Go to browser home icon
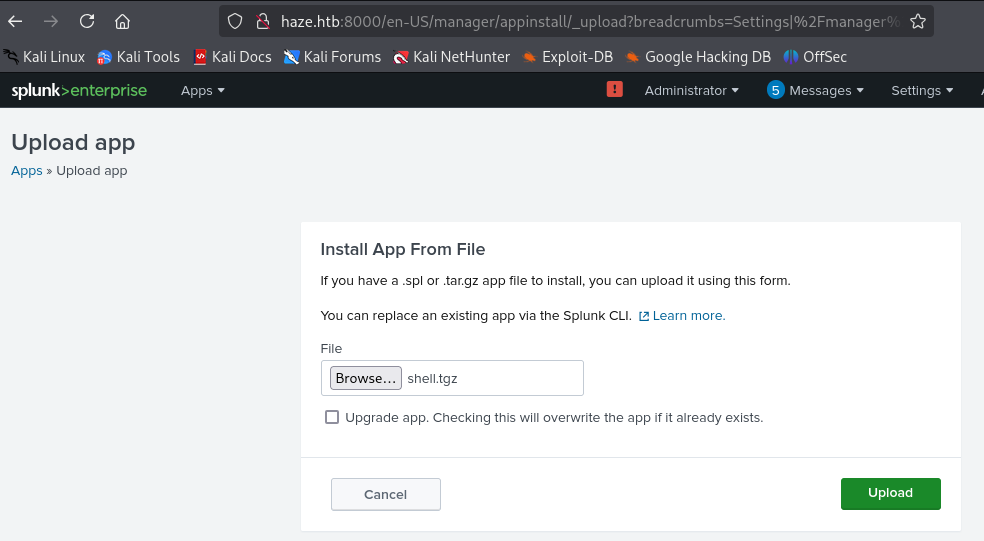 122,21
